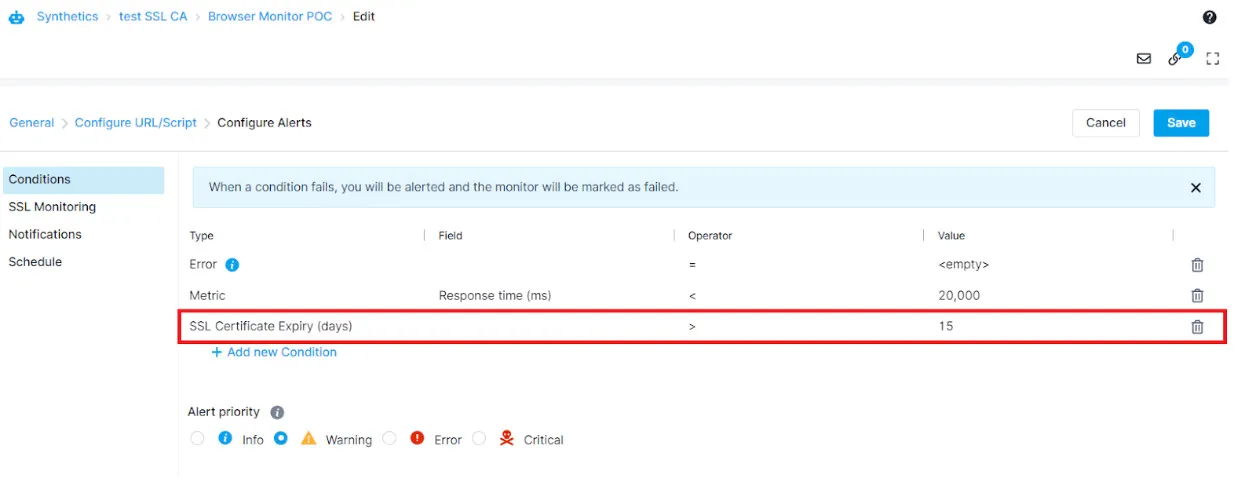Delete the Error condition row
Image resolution: width=1254 pixels, height=496 pixels.
tap(1197, 265)
